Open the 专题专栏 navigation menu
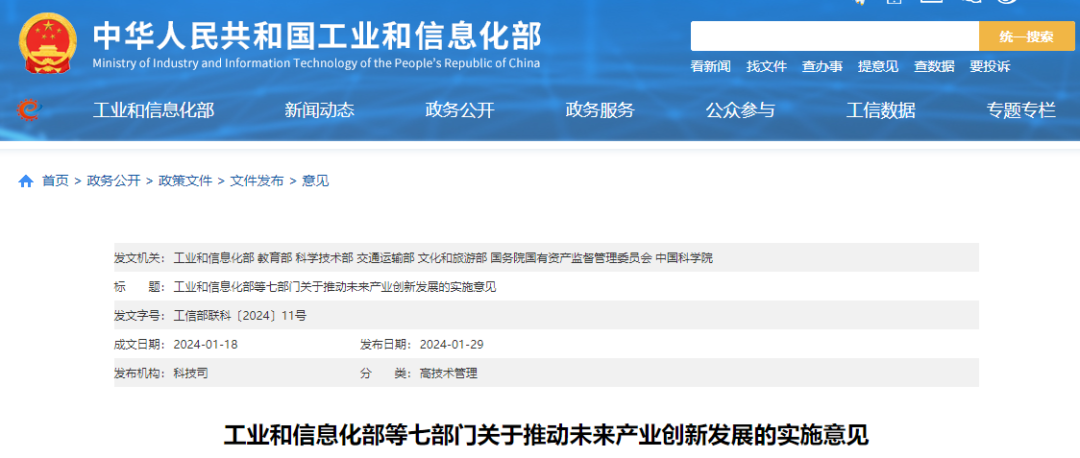1080x458 pixels. click(1021, 110)
